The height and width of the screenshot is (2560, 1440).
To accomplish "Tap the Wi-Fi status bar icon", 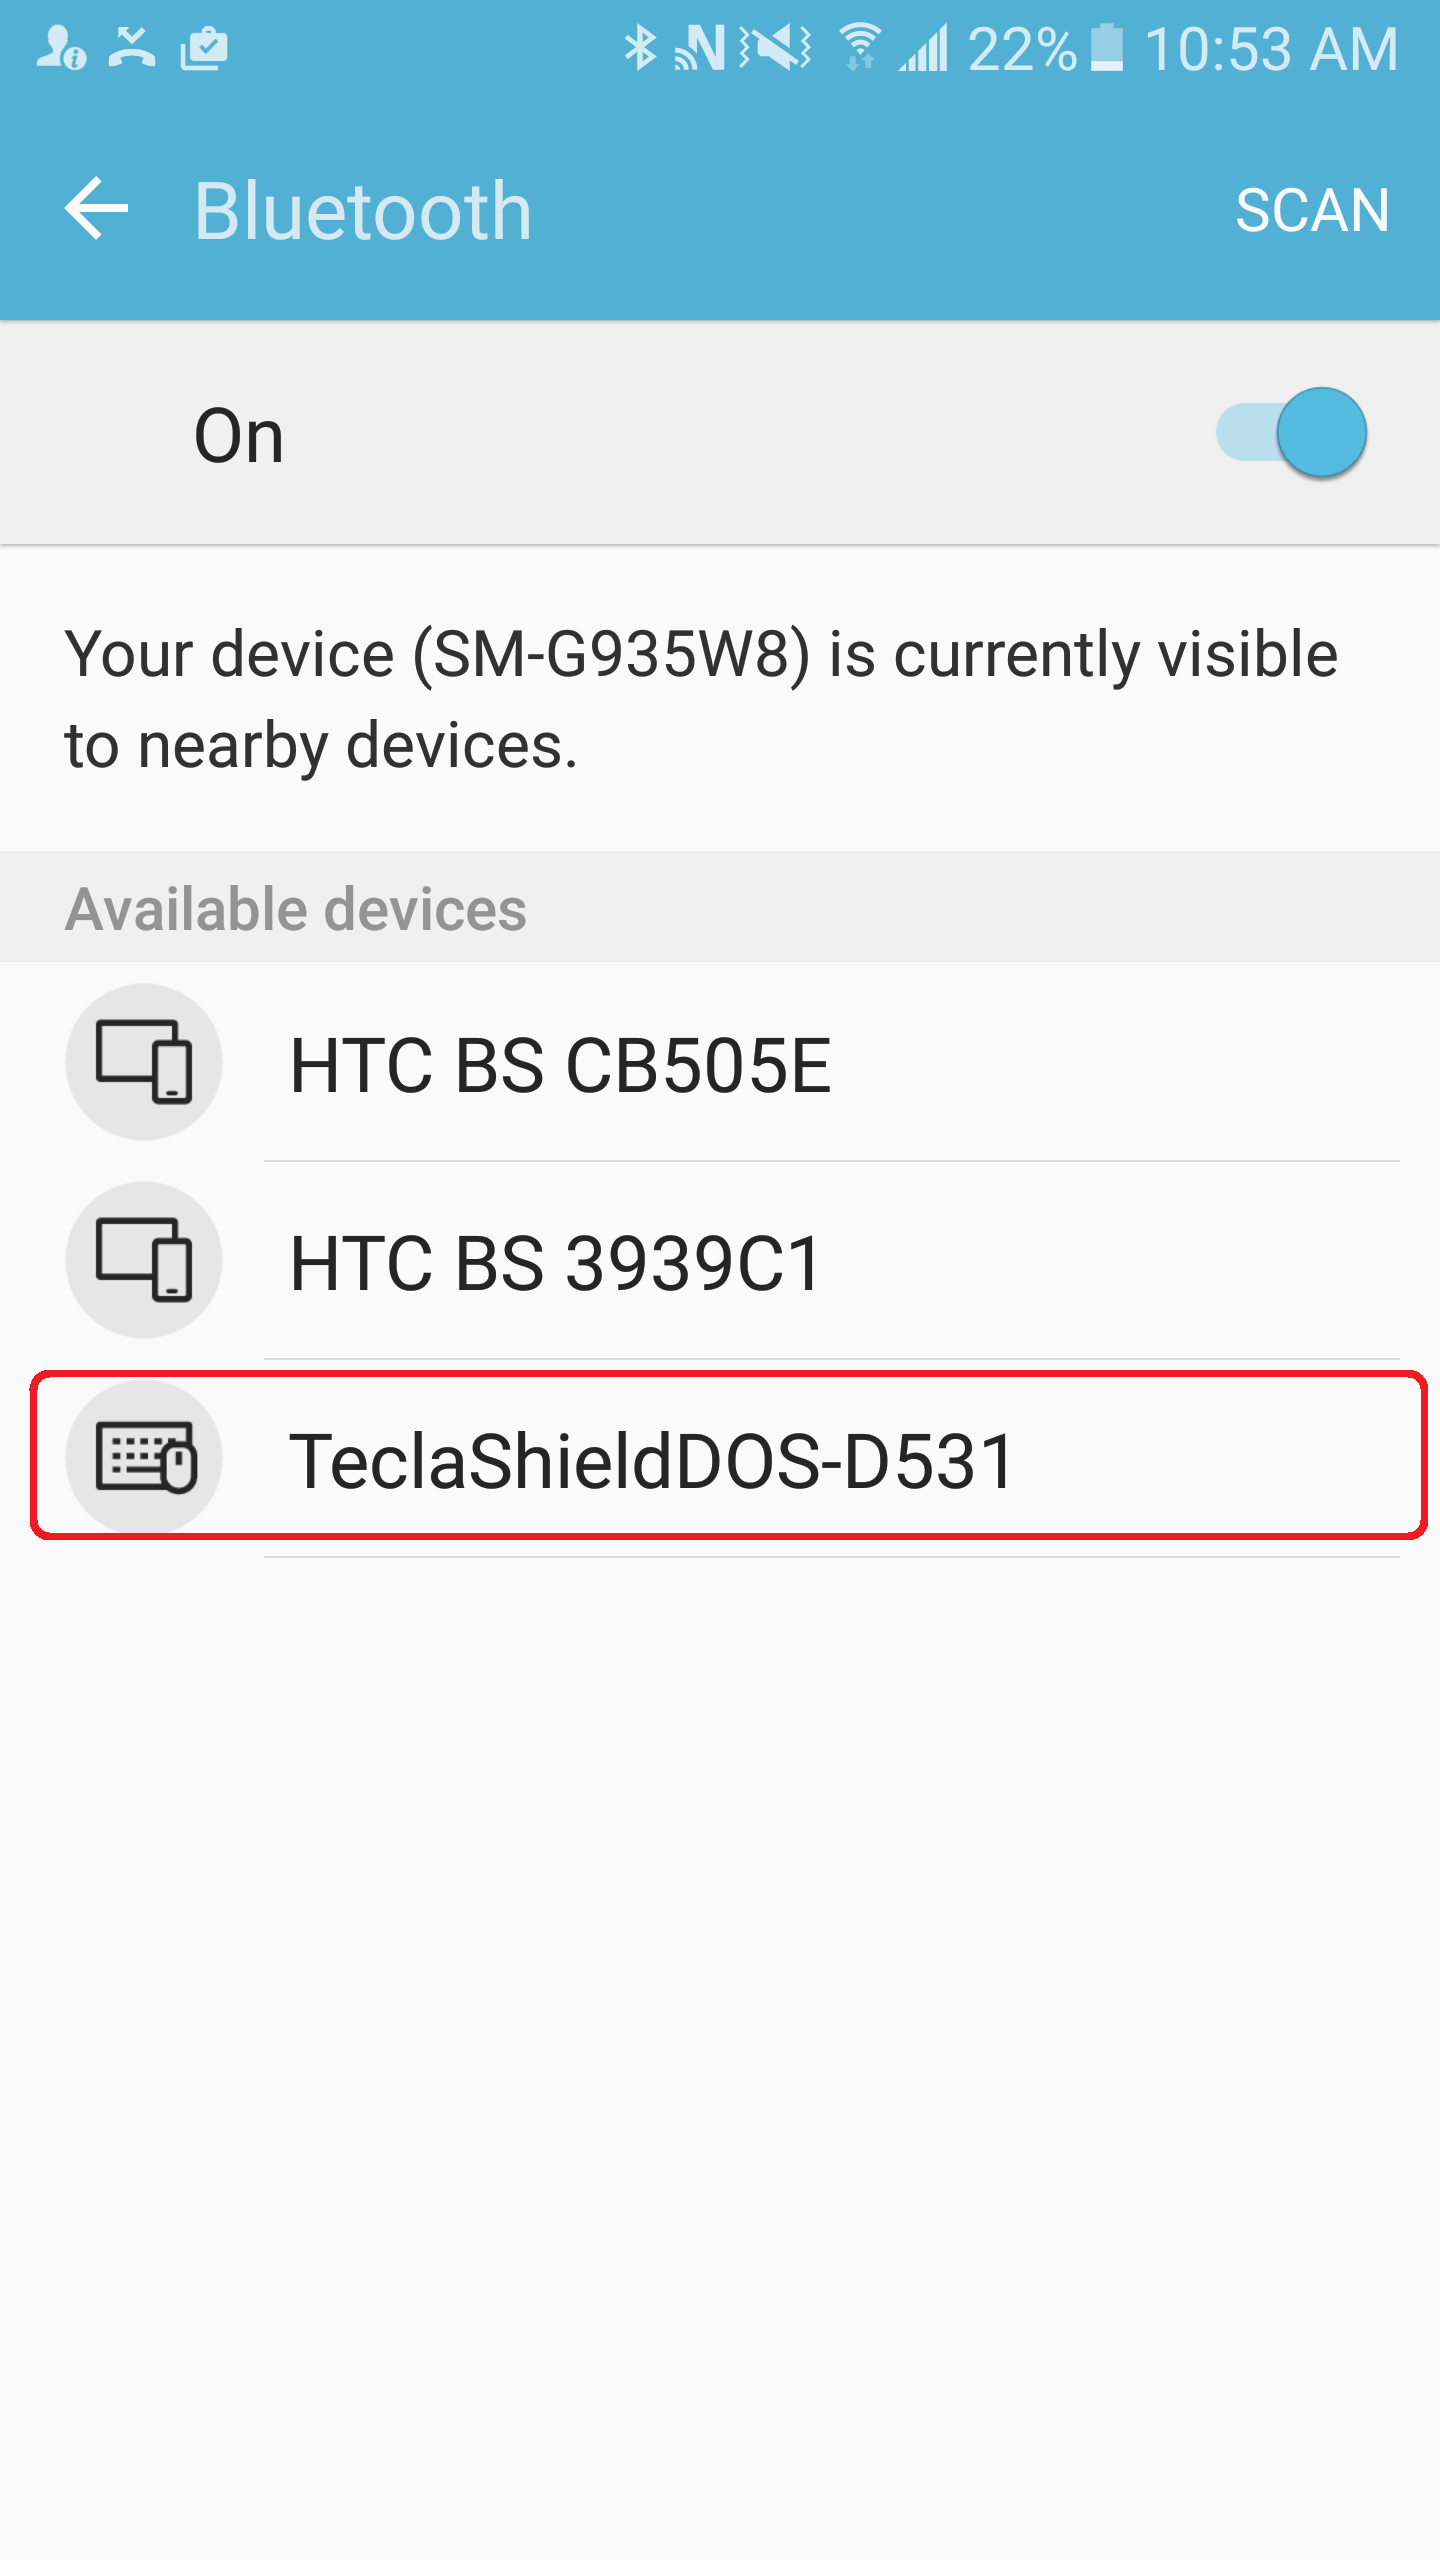I will coord(859,47).
